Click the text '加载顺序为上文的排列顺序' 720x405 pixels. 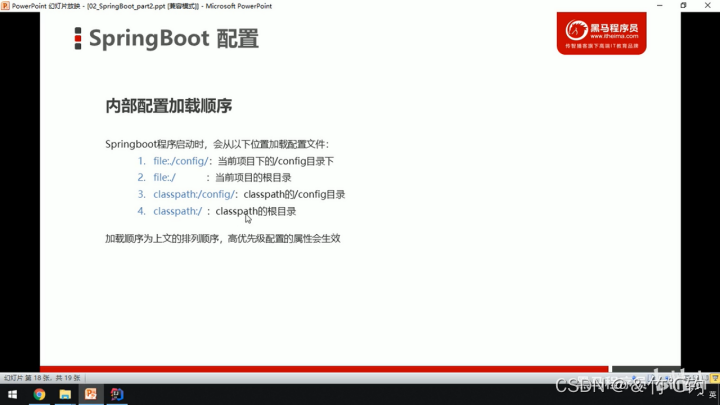point(162,238)
